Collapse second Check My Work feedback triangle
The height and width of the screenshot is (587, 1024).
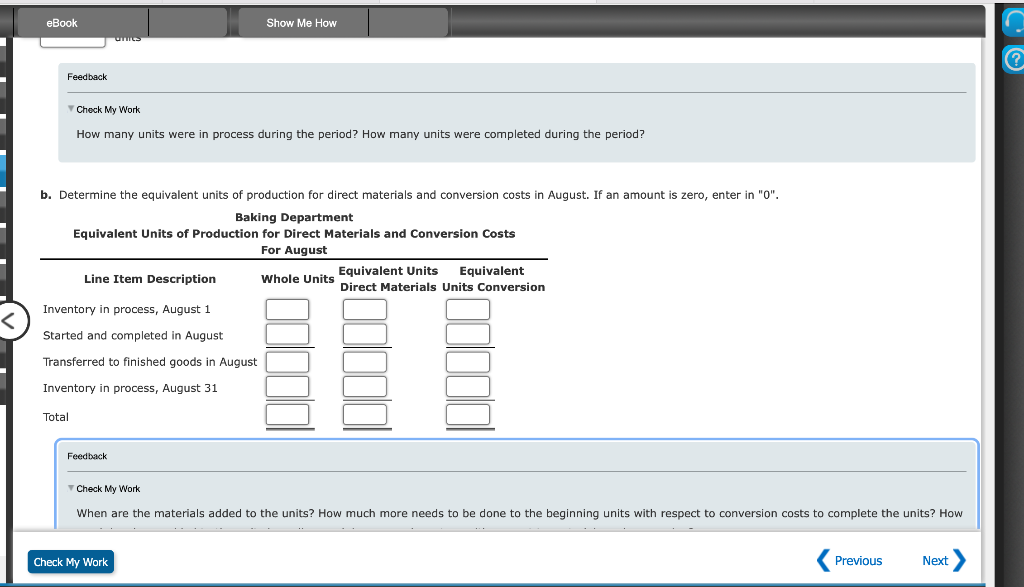click(x=71, y=488)
